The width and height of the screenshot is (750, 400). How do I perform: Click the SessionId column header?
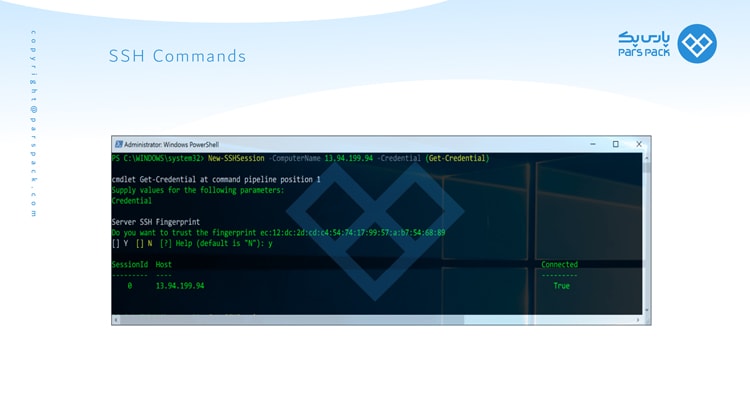(130, 264)
